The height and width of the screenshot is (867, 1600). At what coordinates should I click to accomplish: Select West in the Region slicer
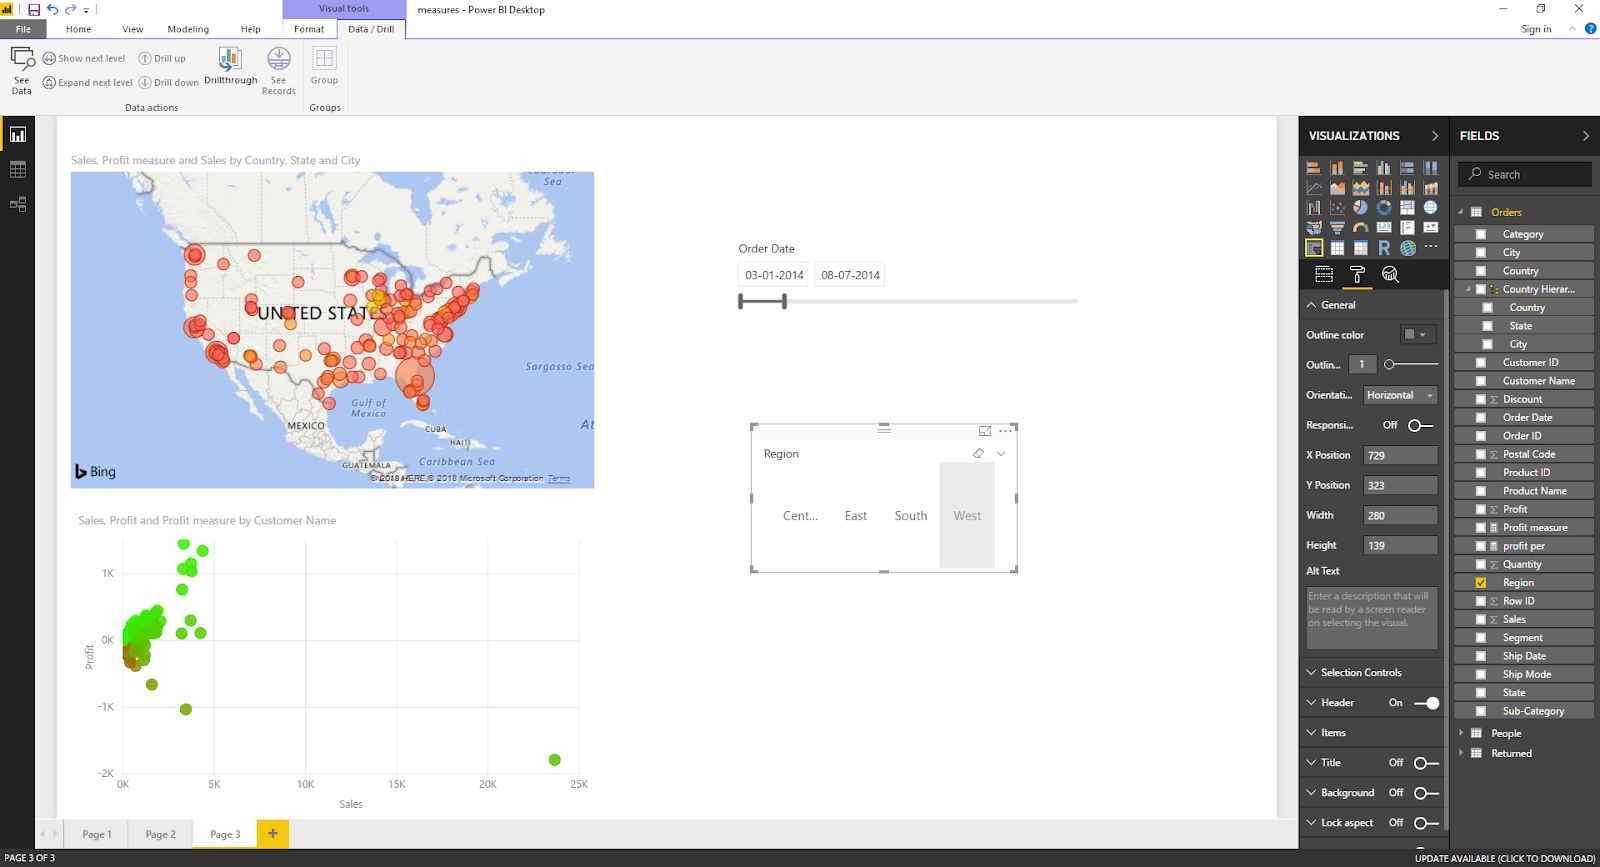967,516
